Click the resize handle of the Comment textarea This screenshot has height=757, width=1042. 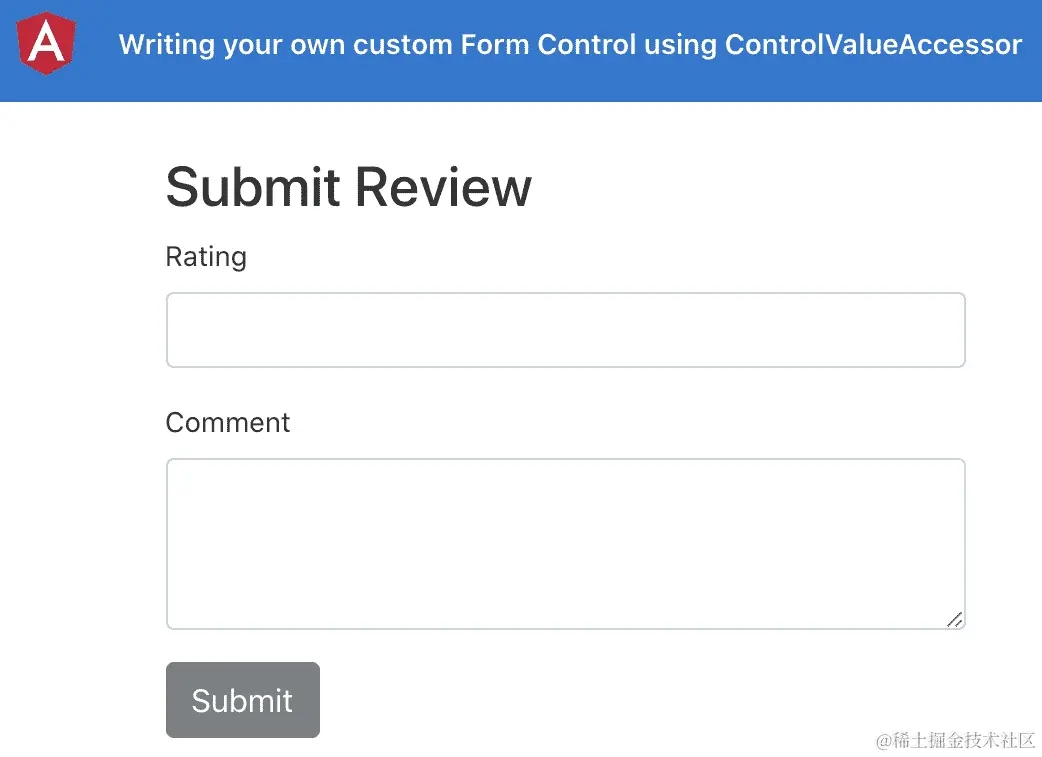[954, 619]
